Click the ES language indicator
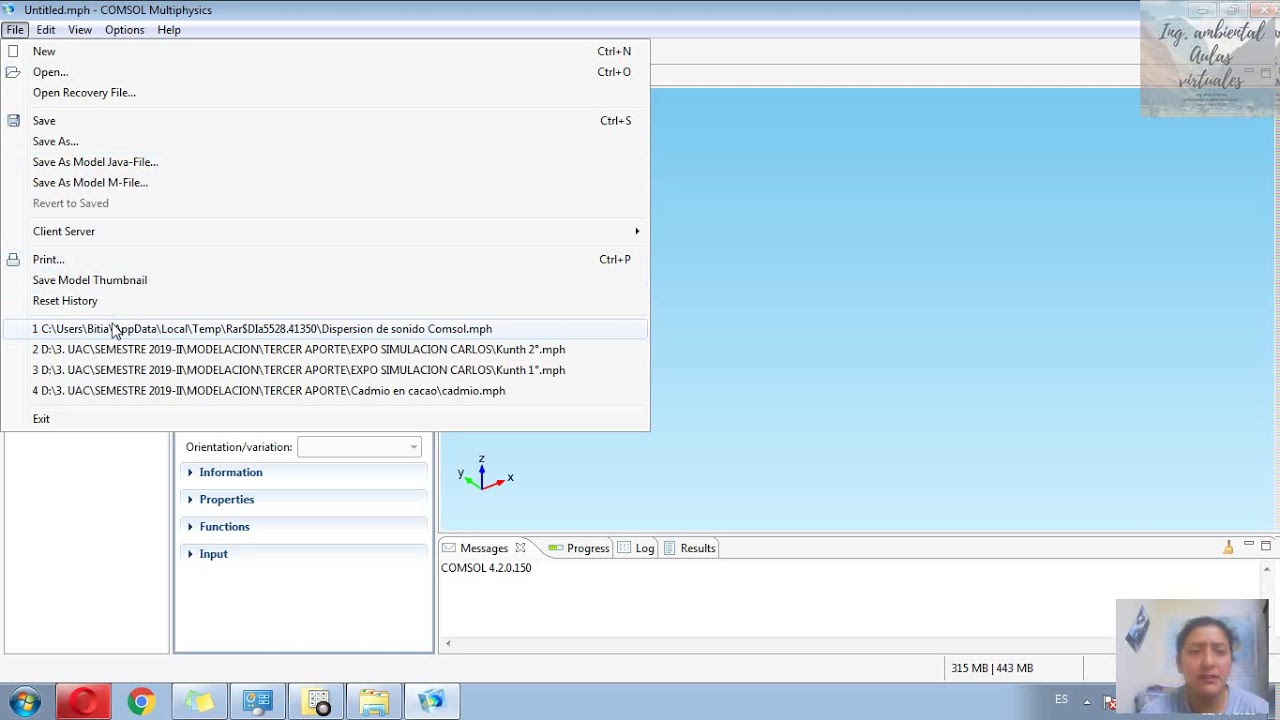Viewport: 1280px width, 720px height. [1062, 700]
